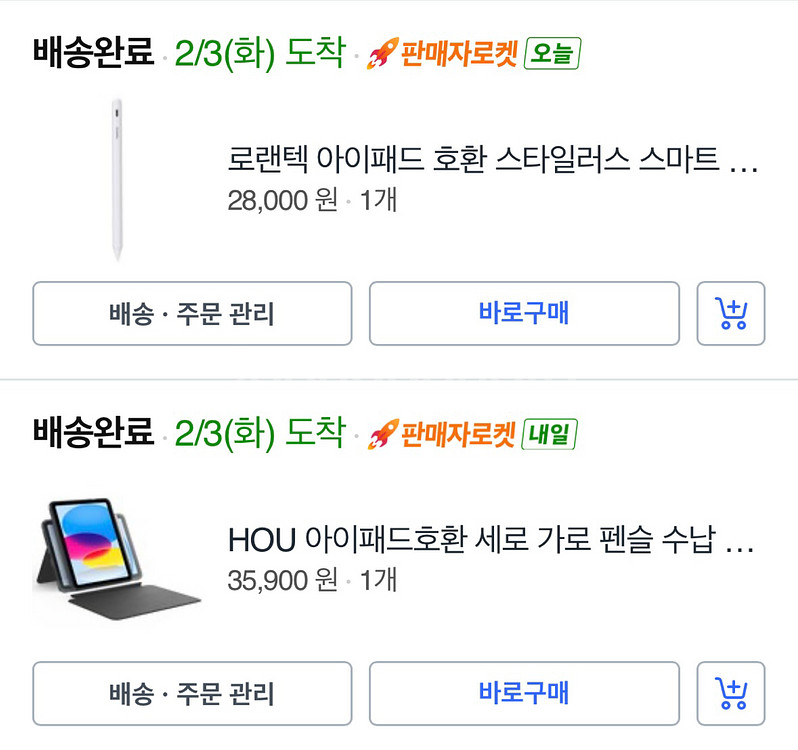Click 배송 · 주문 관리 for the HOU case order
The width and height of the screenshot is (798, 750).
pos(192,692)
